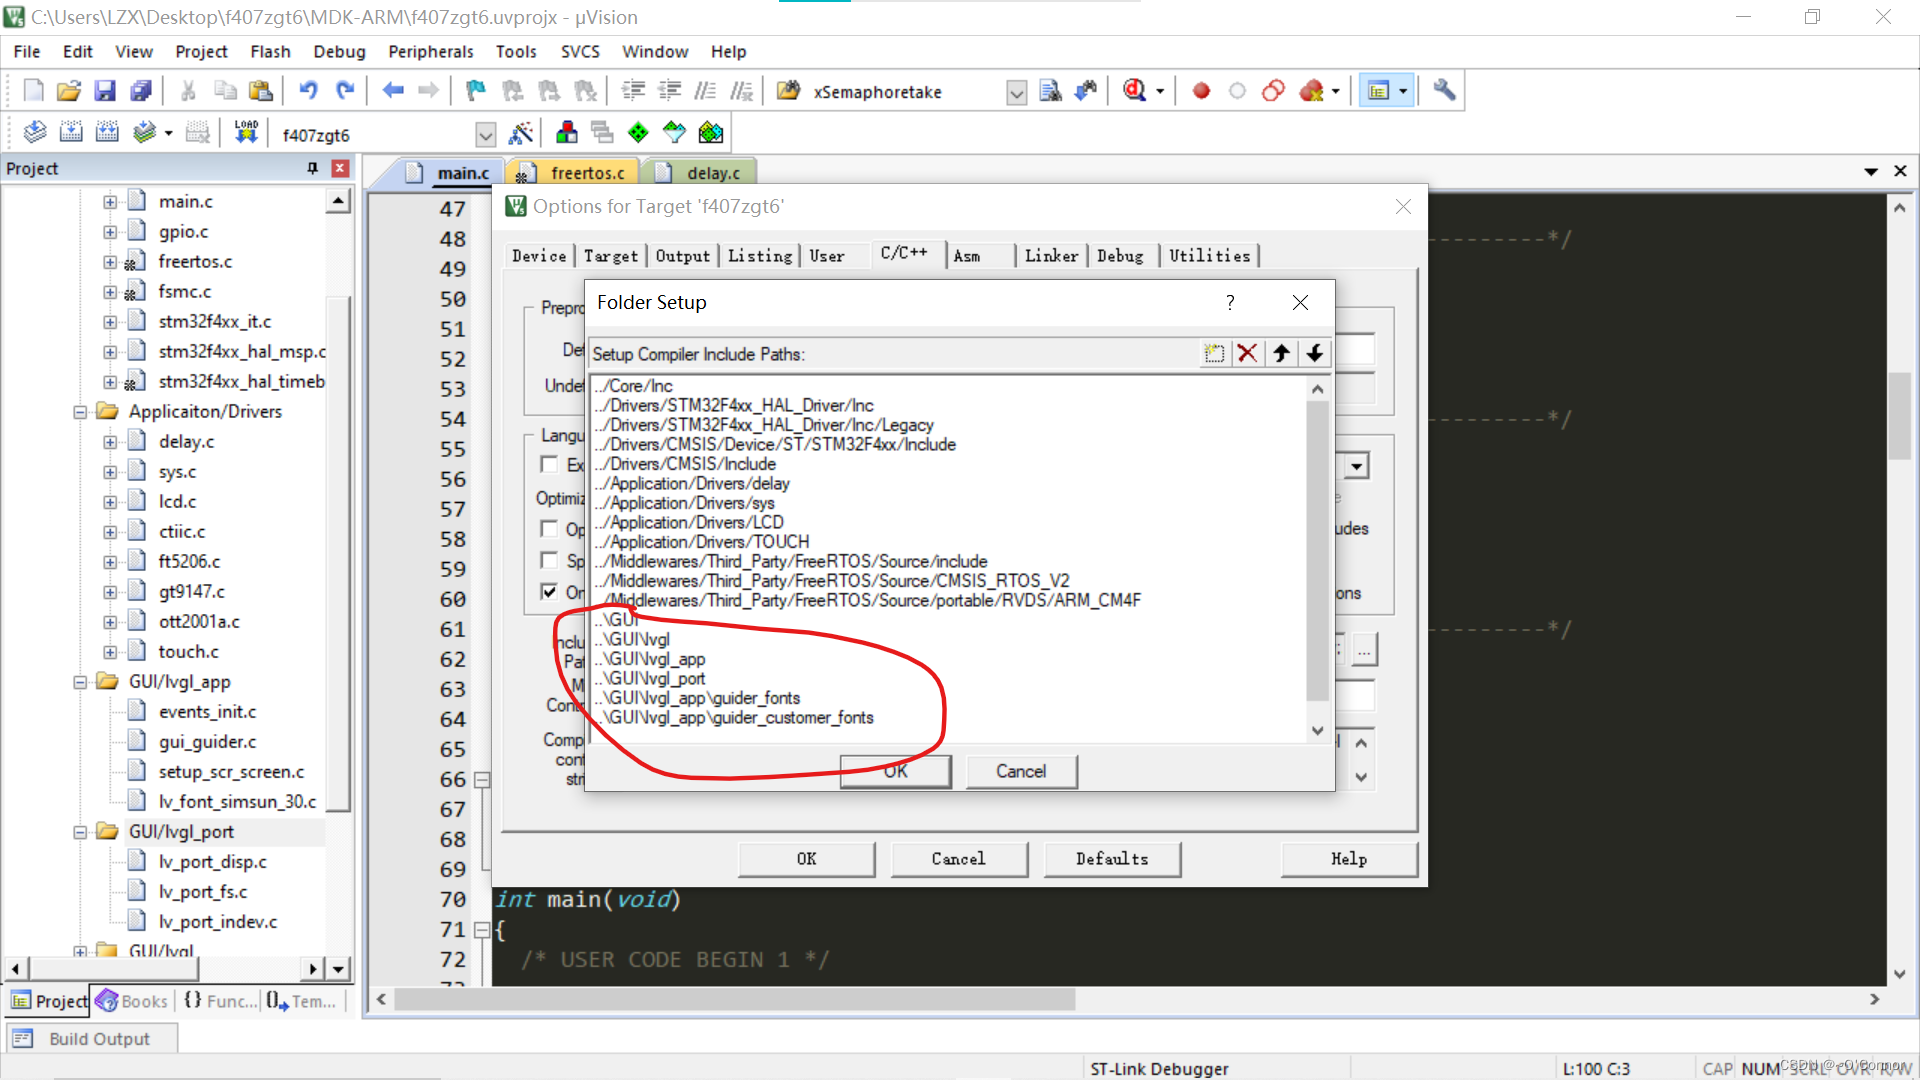Select the ..\GUI\lvgl_port include path
1920x1080 pixels.
(x=652, y=679)
